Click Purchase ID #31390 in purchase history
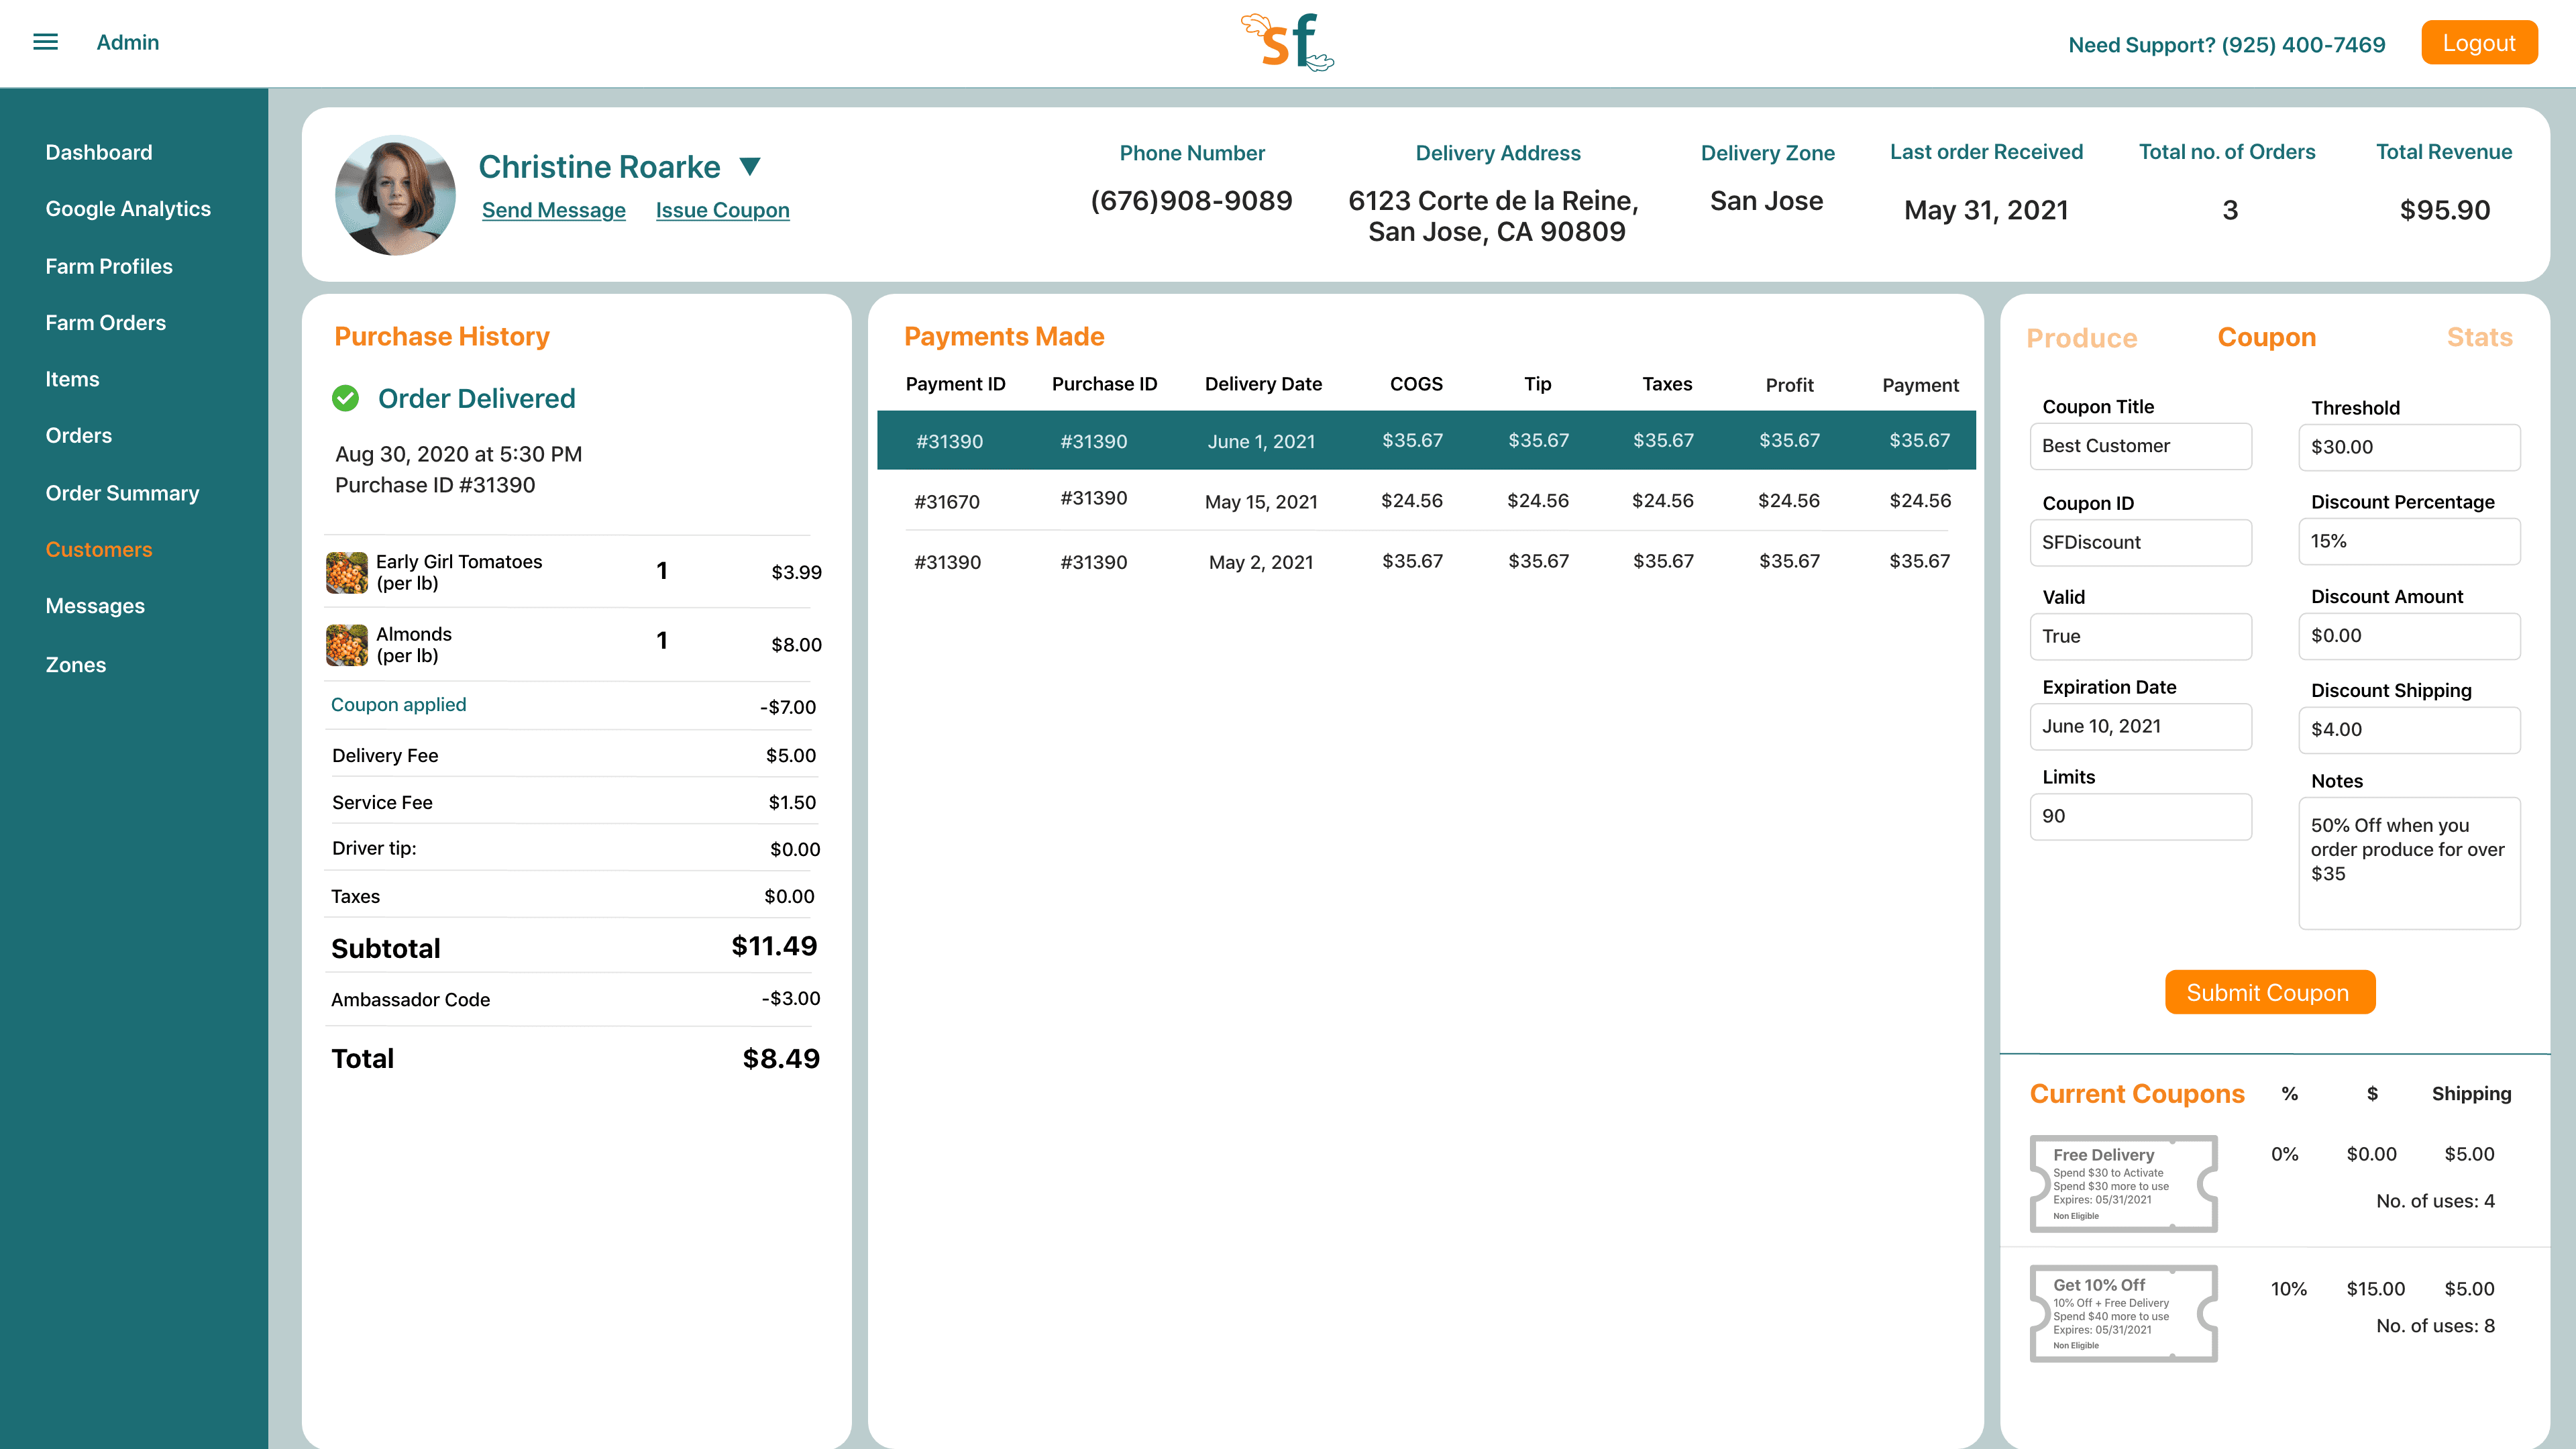Viewport: 2576px width, 1449px height. pyautogui.click(x=435, y=485)
